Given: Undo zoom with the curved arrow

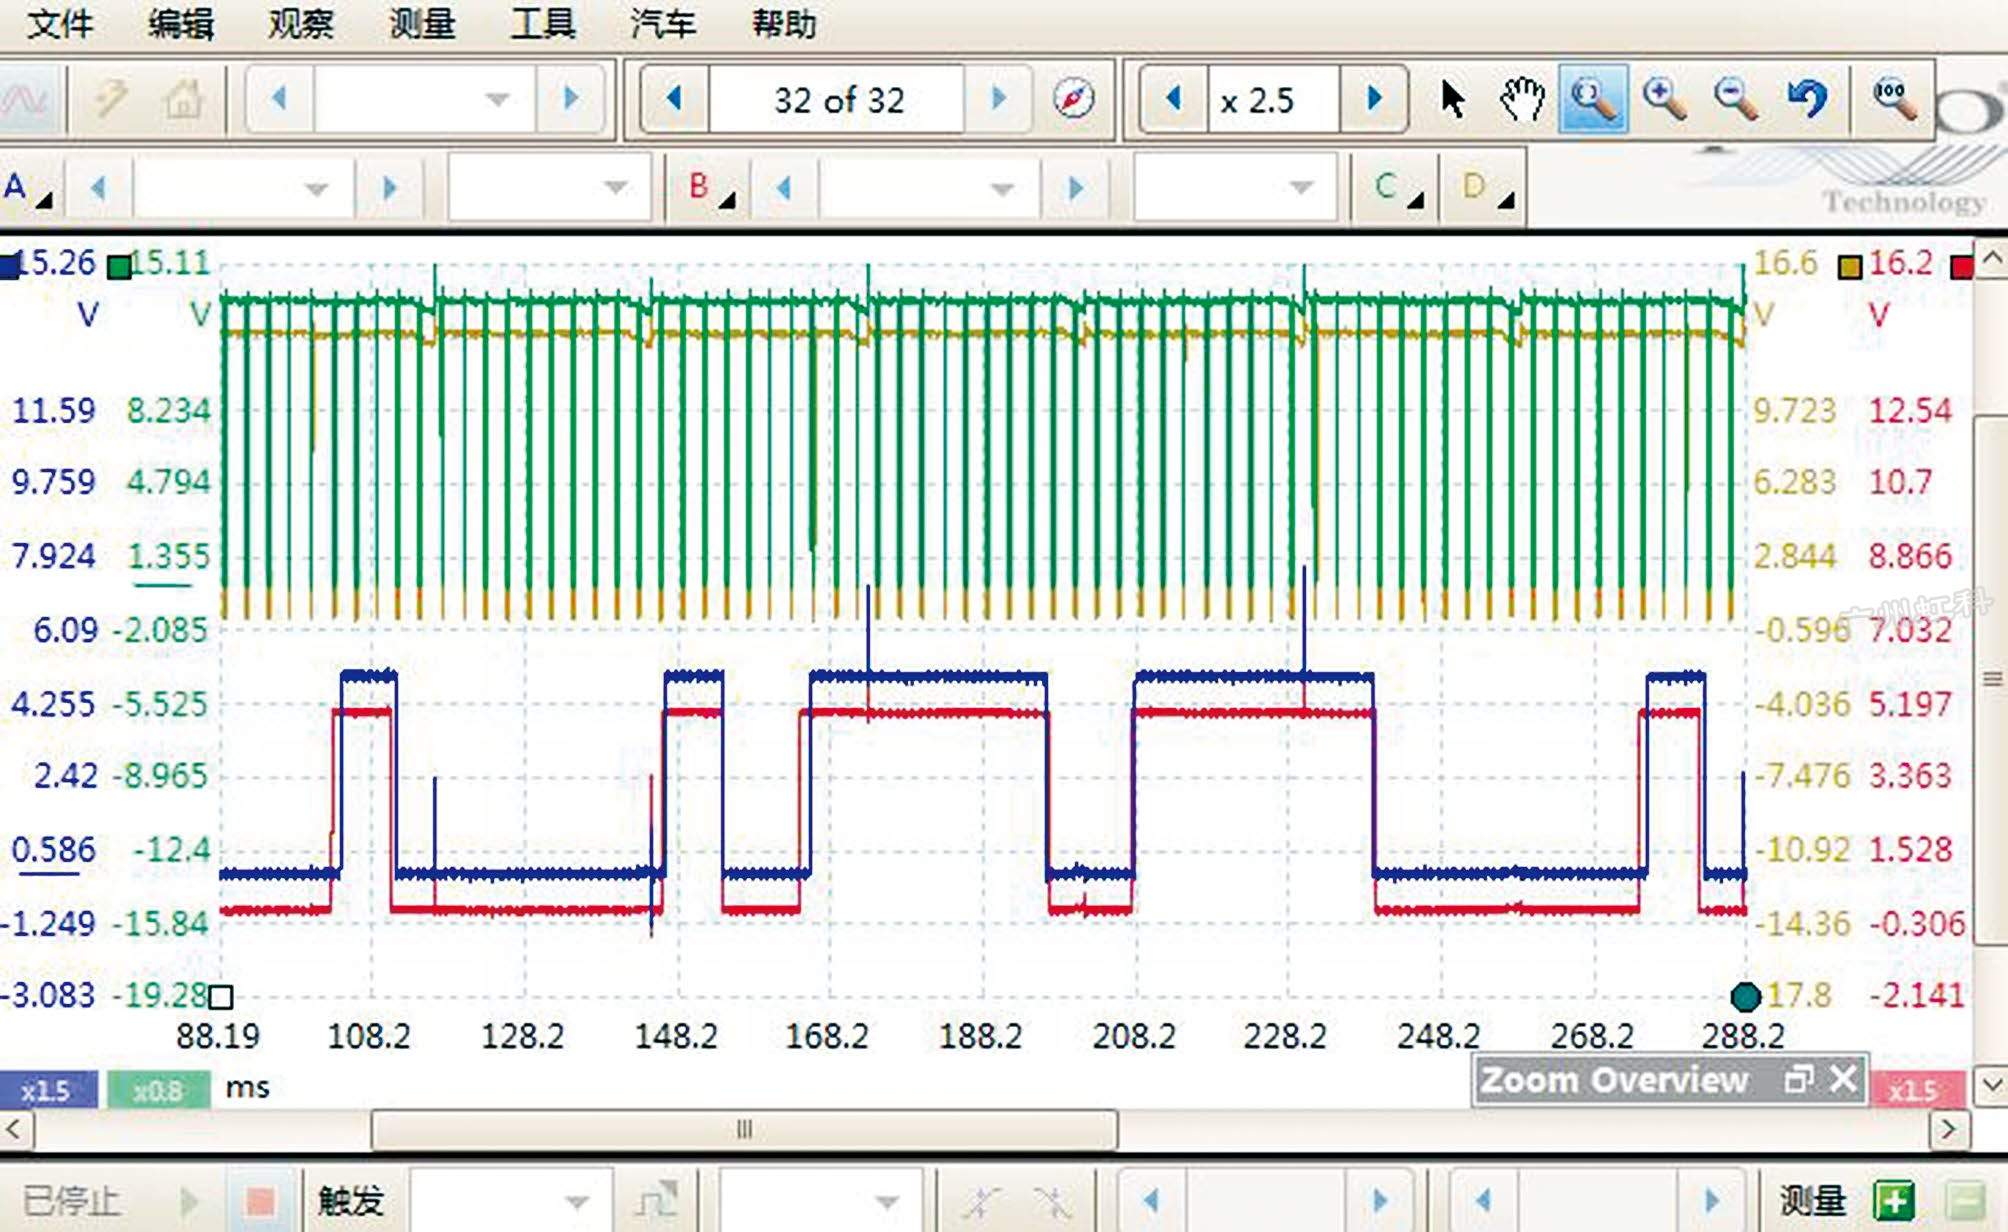Looking at the screenshot, I should click(x=1807, y=99).
